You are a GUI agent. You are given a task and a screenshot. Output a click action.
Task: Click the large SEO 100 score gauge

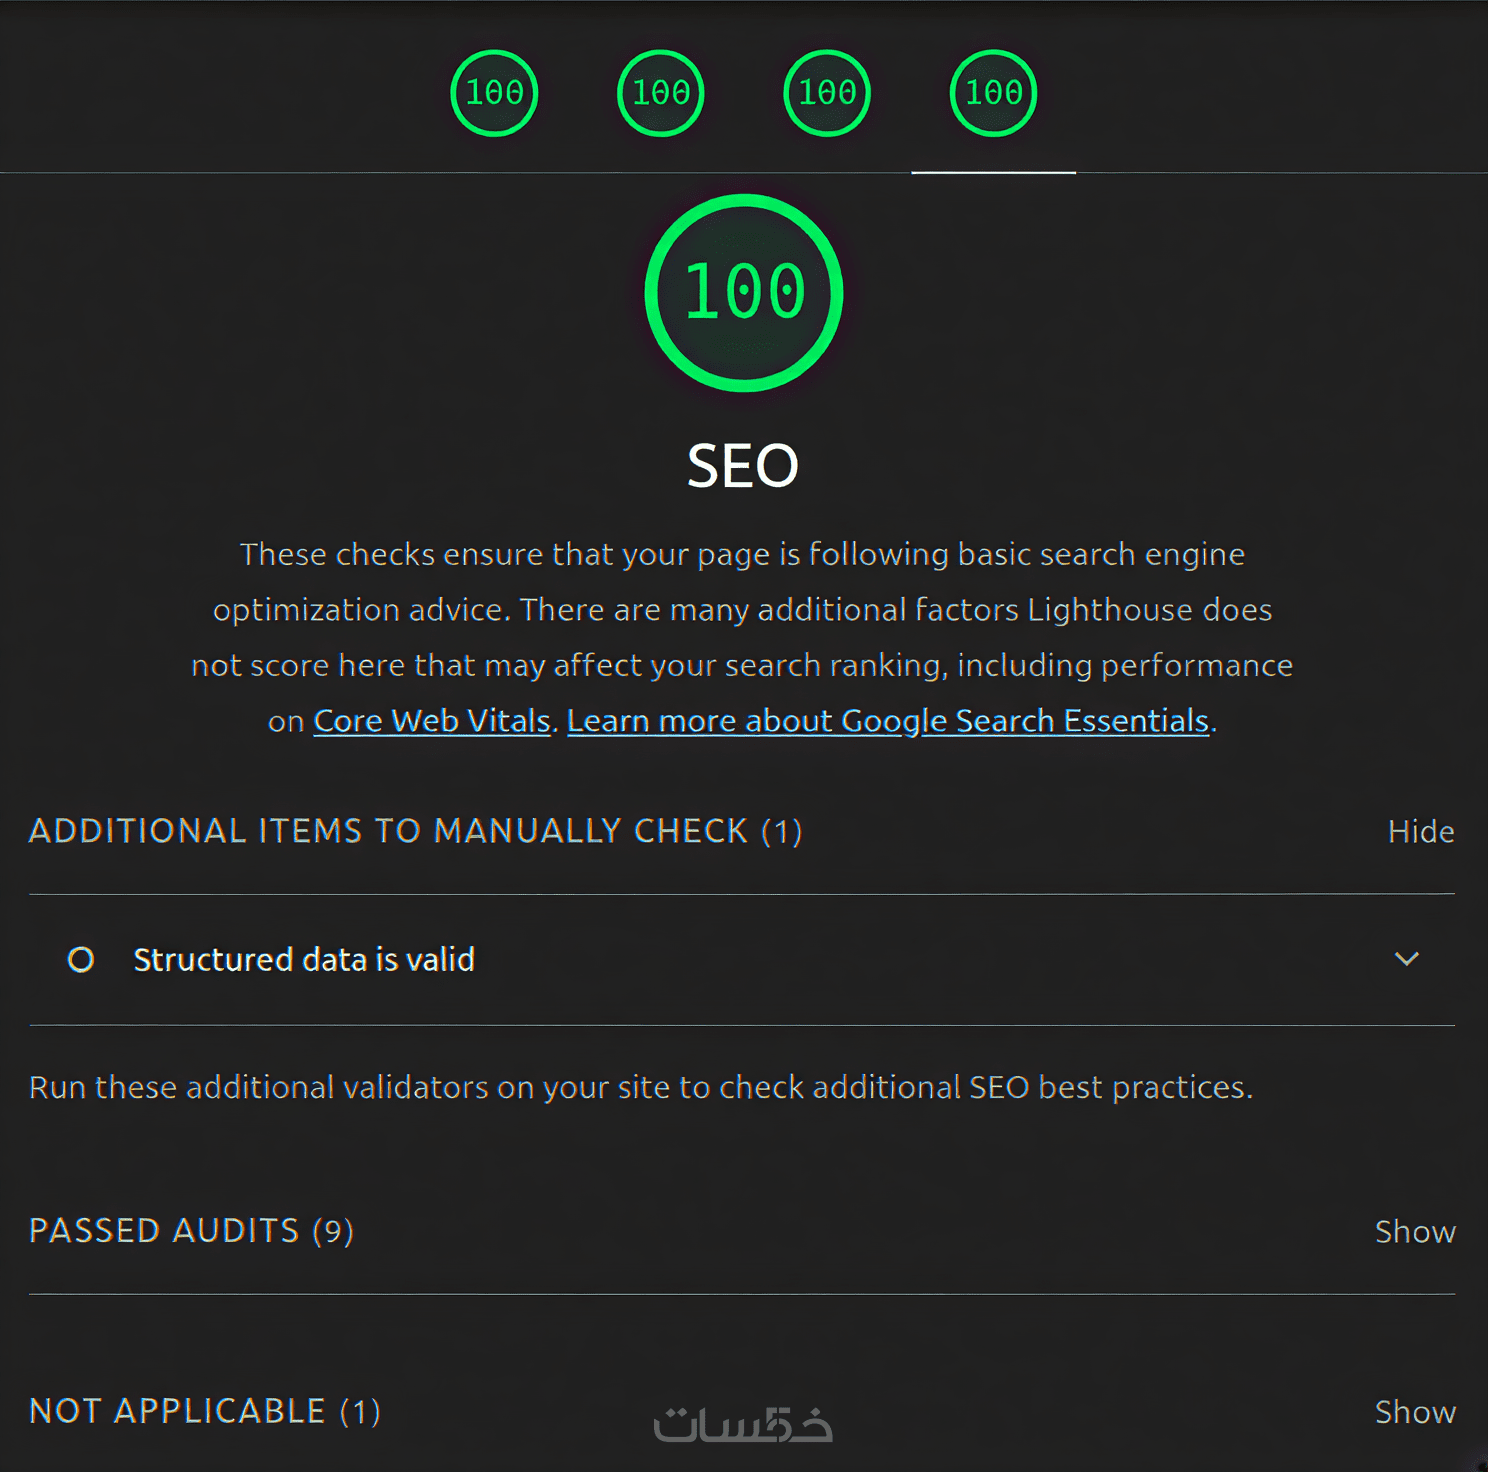coord(744,292)
